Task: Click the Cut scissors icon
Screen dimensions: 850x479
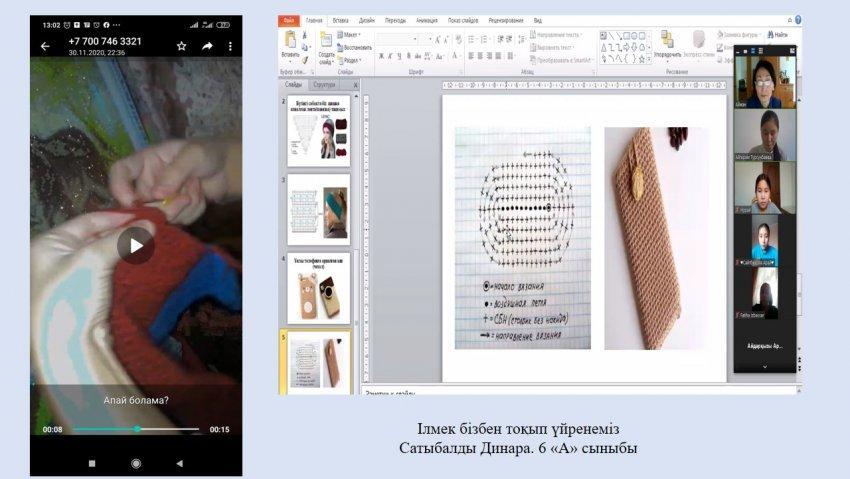Action: [305, 36]
